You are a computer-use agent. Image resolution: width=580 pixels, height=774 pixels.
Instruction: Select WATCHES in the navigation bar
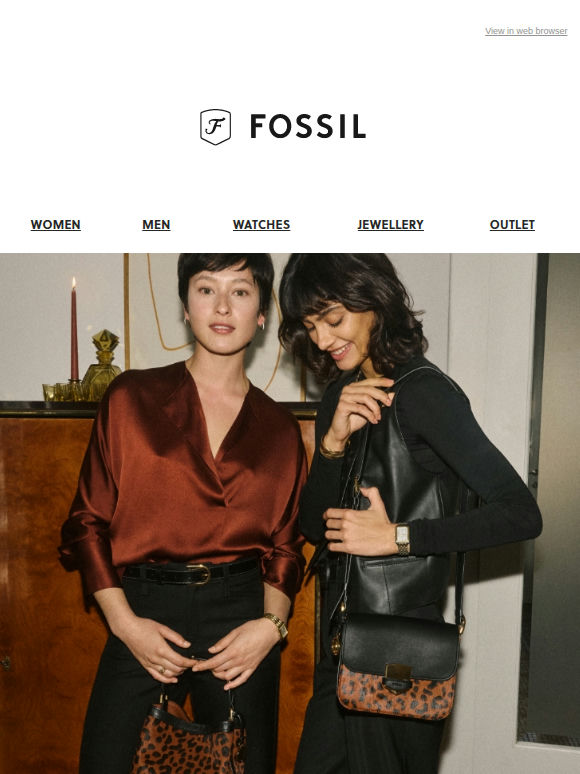pos(261,225)
